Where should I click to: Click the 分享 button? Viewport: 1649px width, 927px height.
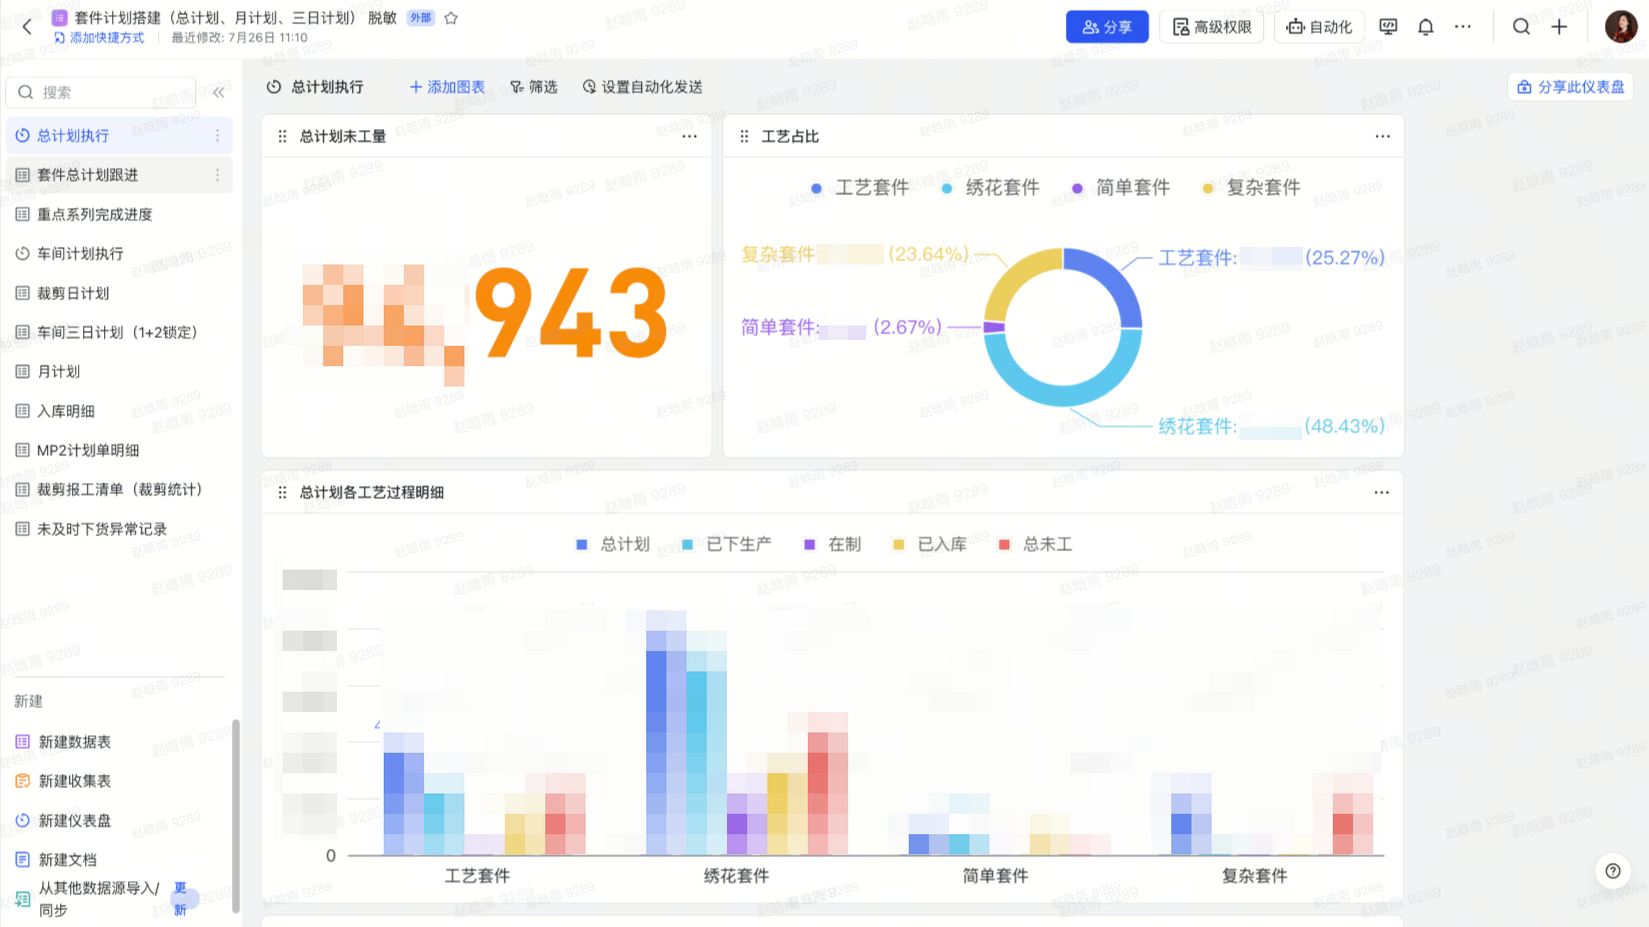point(1106,27)
